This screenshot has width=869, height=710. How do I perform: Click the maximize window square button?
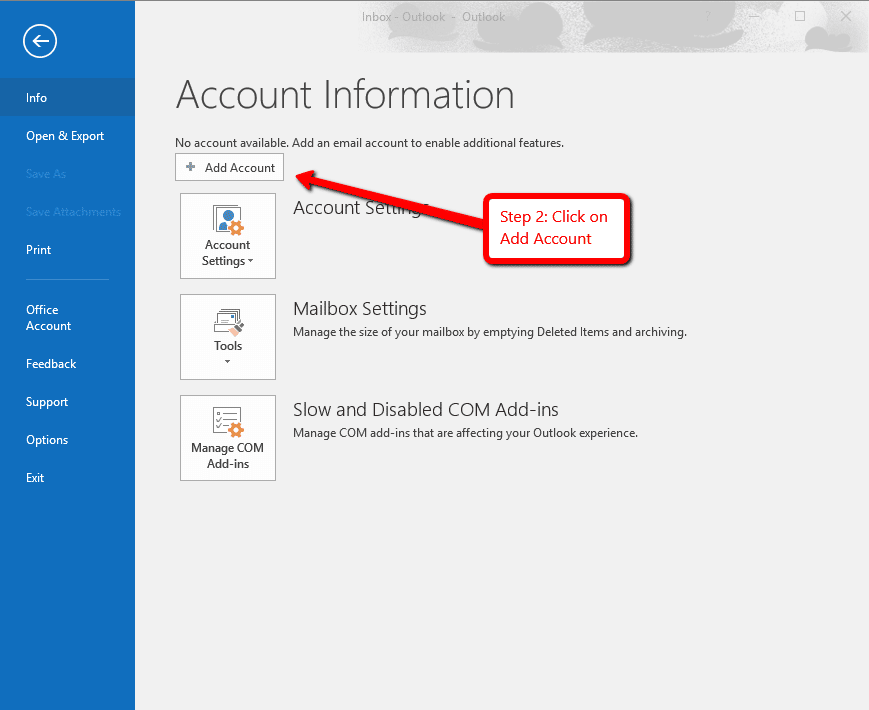[800, 17]
